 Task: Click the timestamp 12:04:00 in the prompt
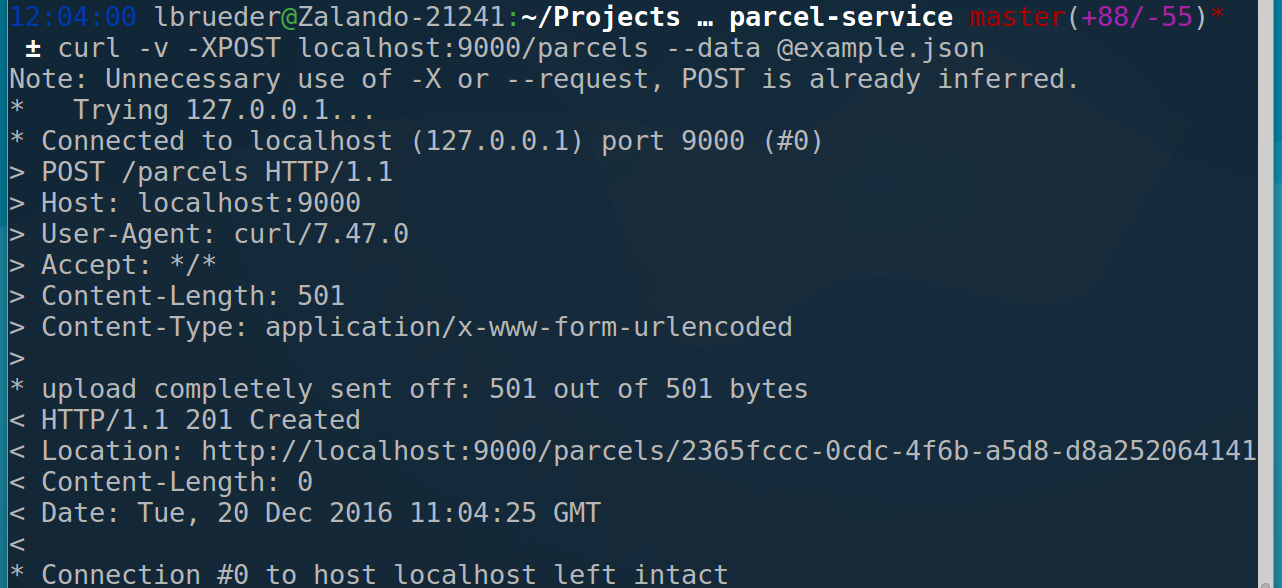[74, 17]
